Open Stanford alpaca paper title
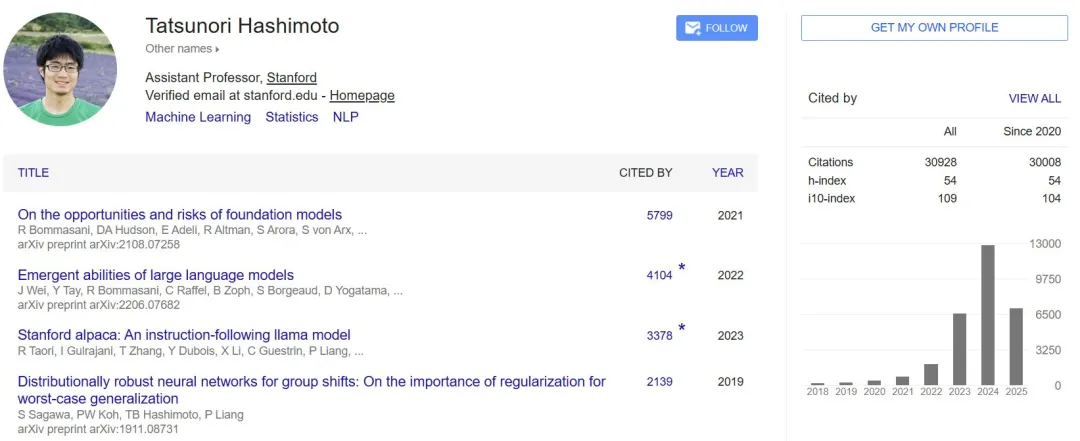The height and width of the screenshot is (441, 1080). tap(184, 335)
